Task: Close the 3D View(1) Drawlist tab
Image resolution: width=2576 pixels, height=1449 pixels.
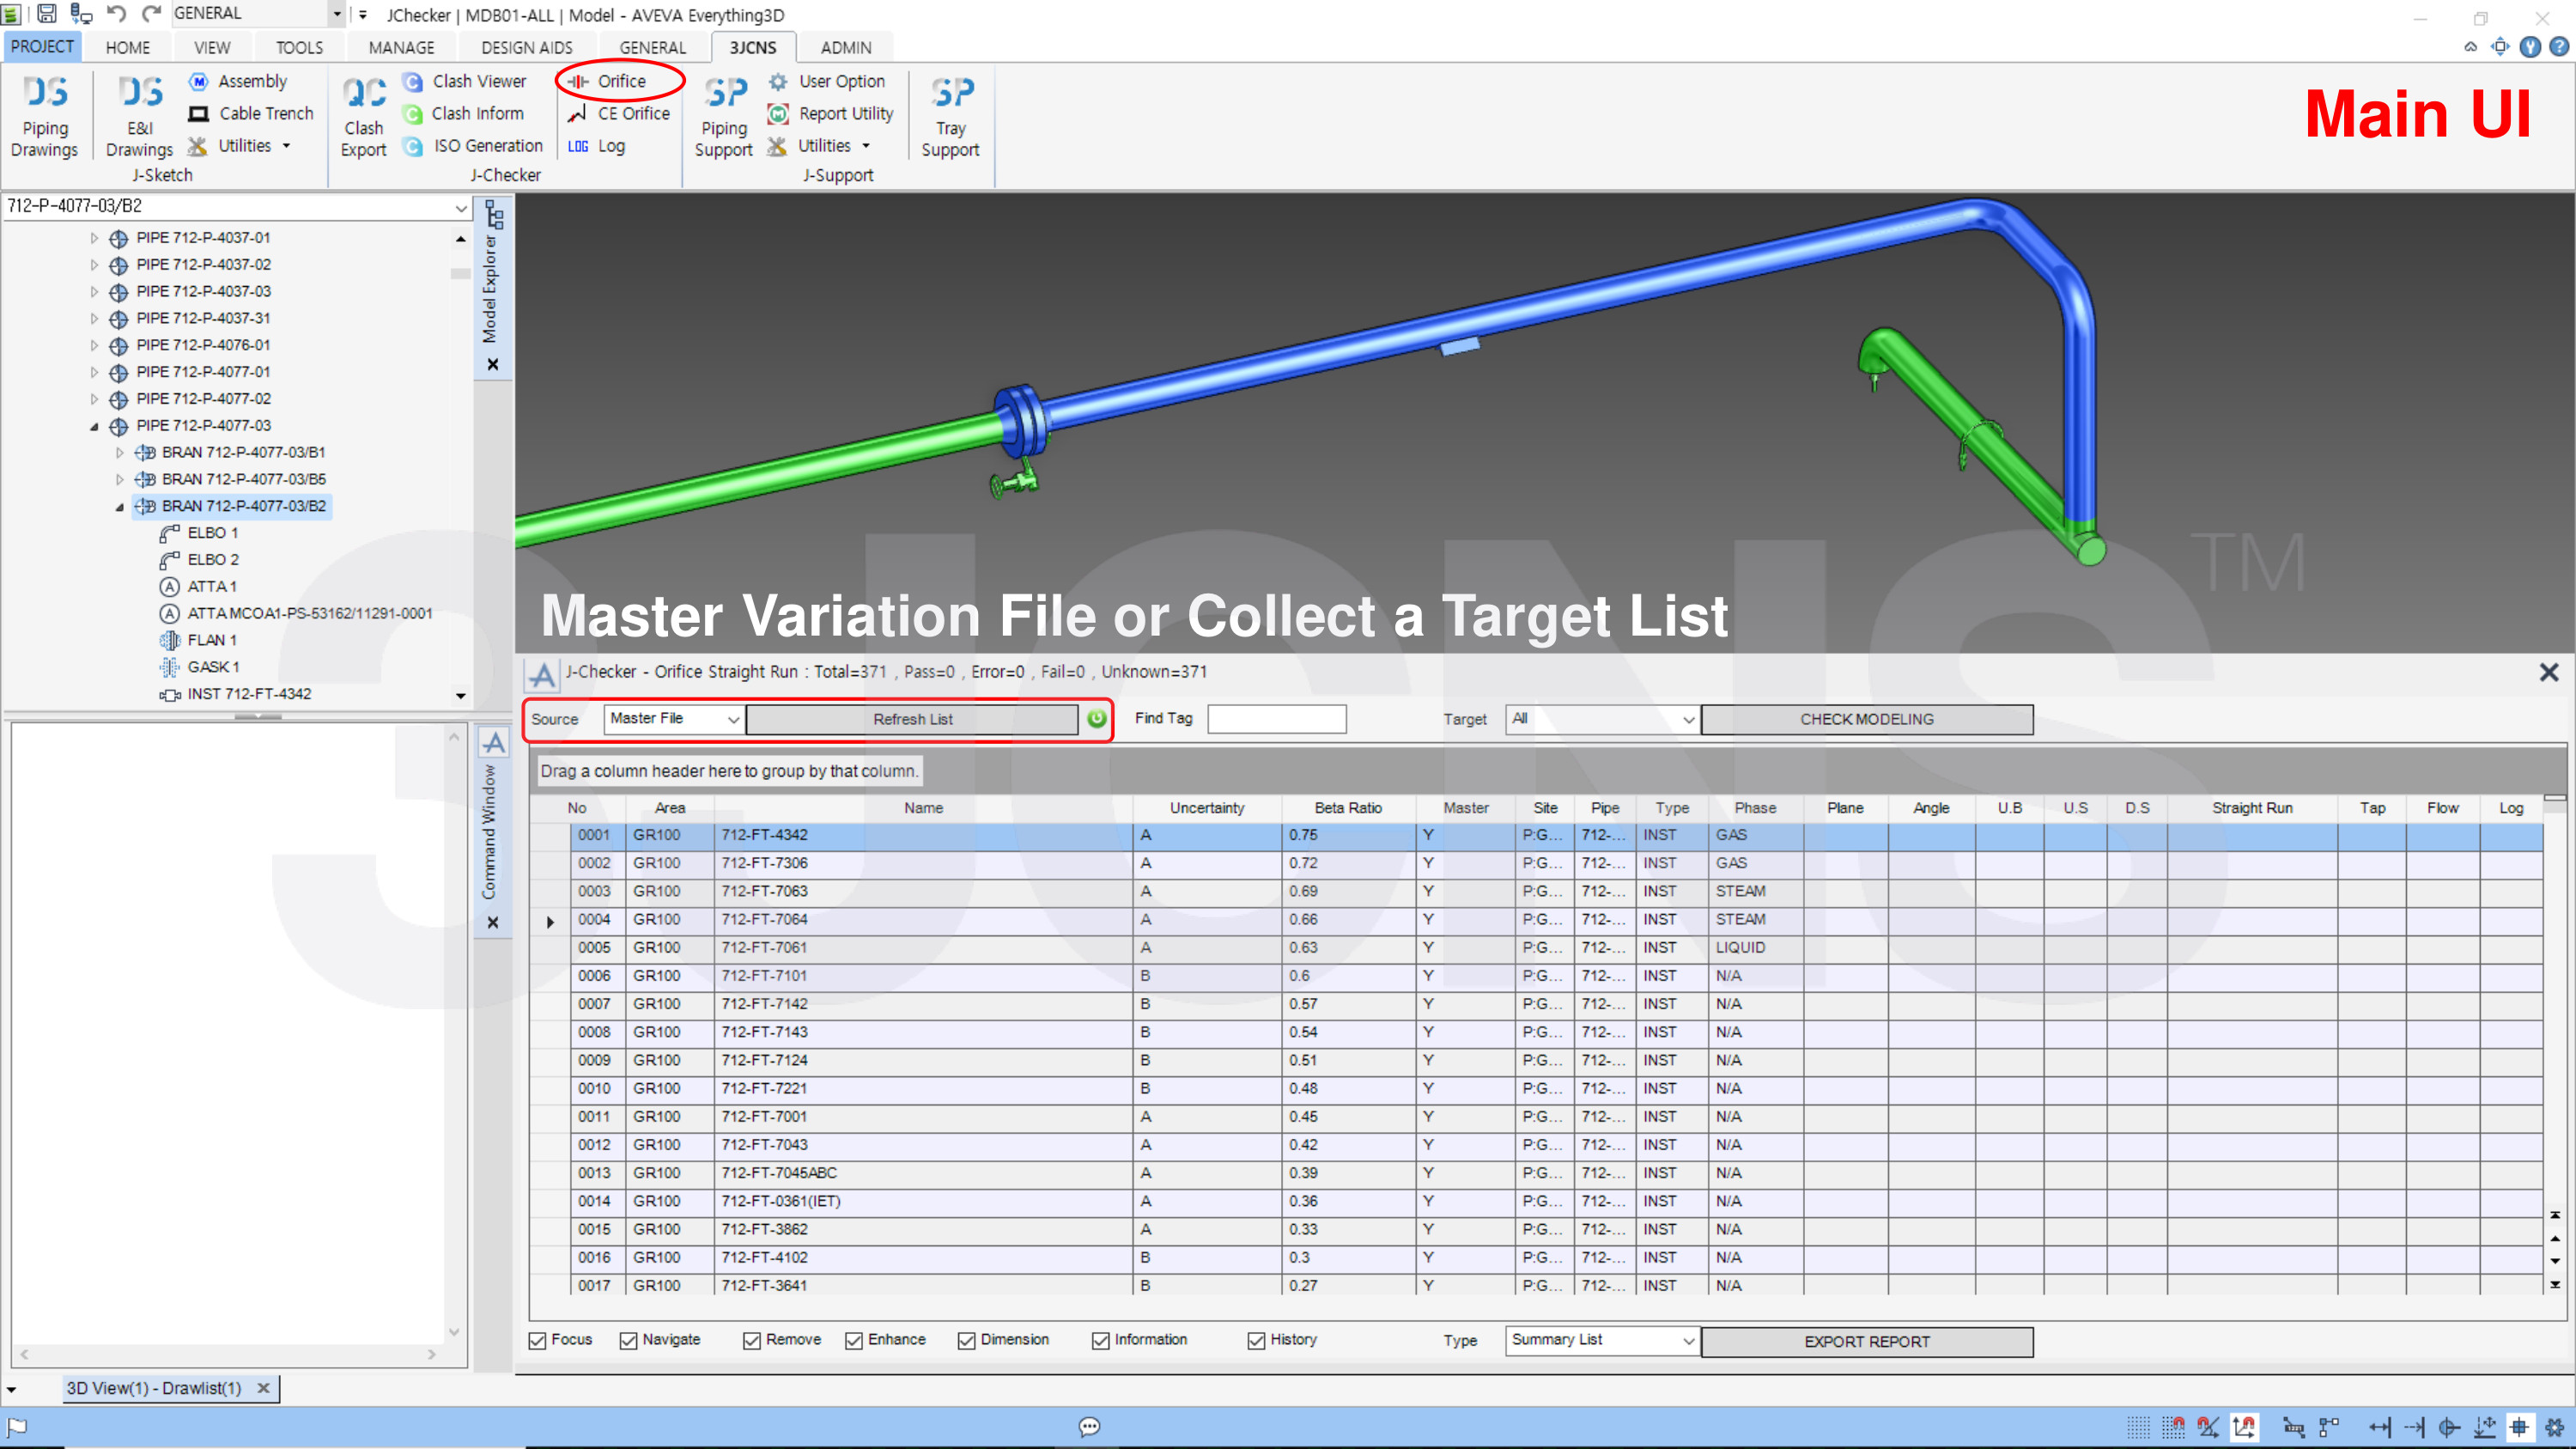Action: [x=263, y=1388]
